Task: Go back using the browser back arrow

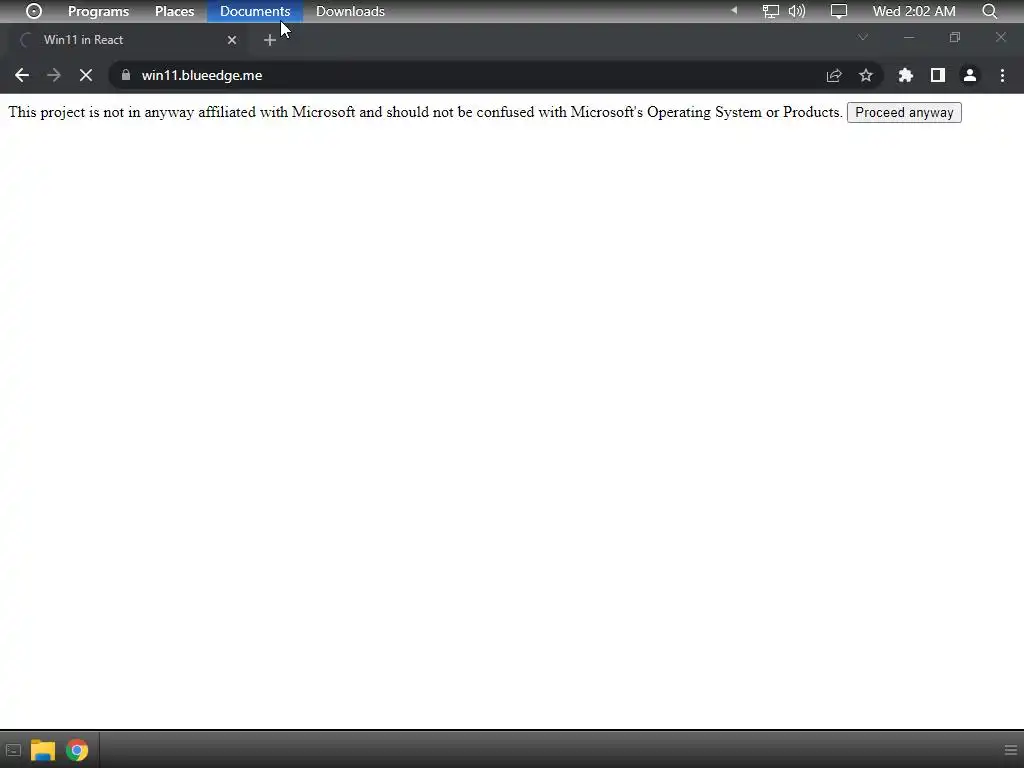Action: pos(22,75)
